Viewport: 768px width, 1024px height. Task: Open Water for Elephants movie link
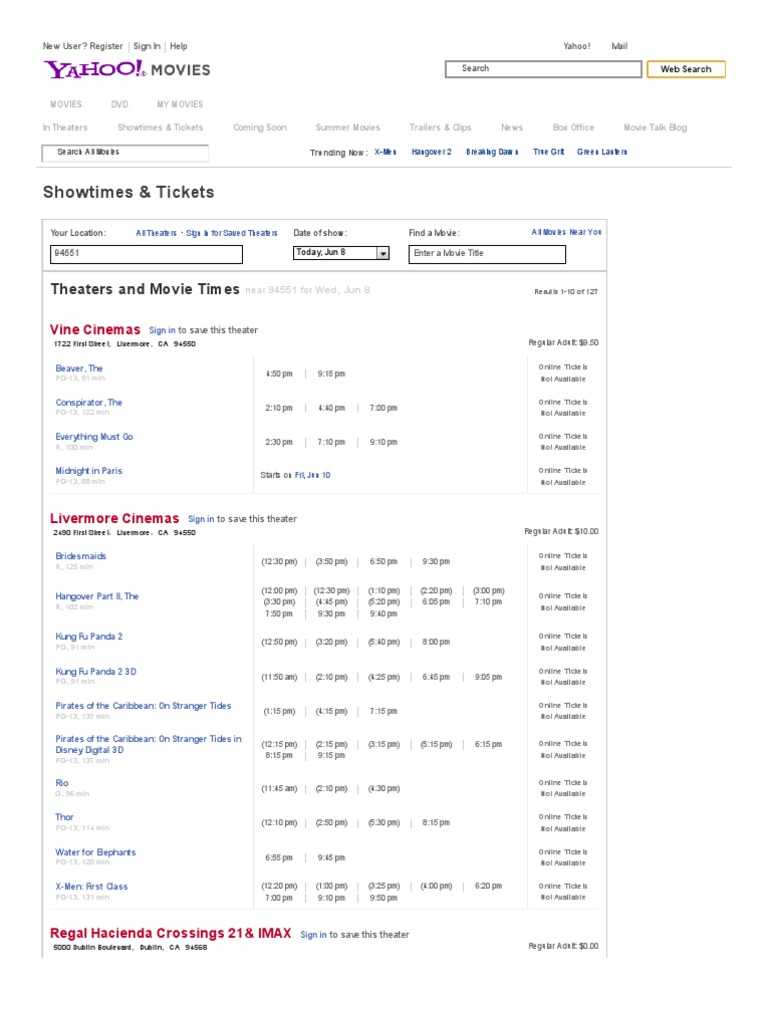coord(95,853)
